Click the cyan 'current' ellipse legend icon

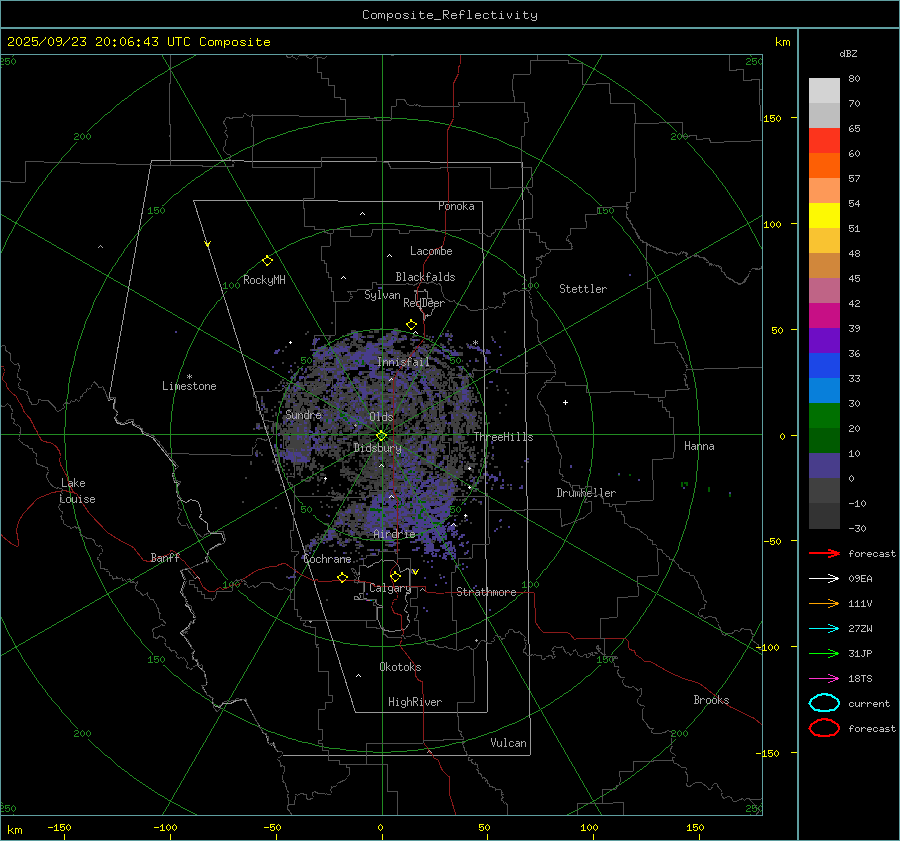coord(824,703)
